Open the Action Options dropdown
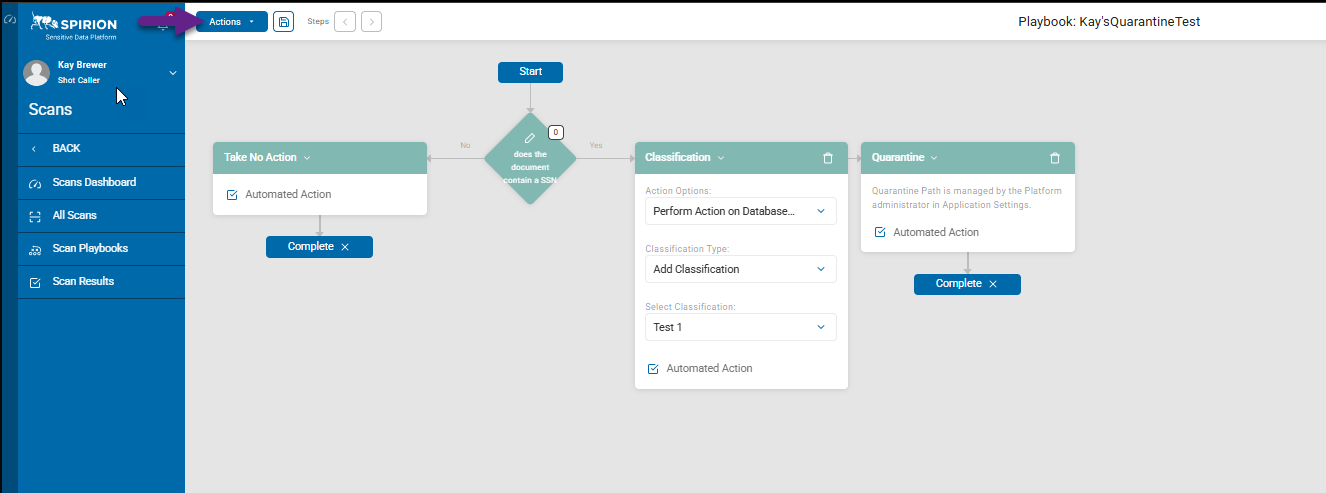Image resolution: width=1326 pixels, height=493 pixels. (740, 211)
